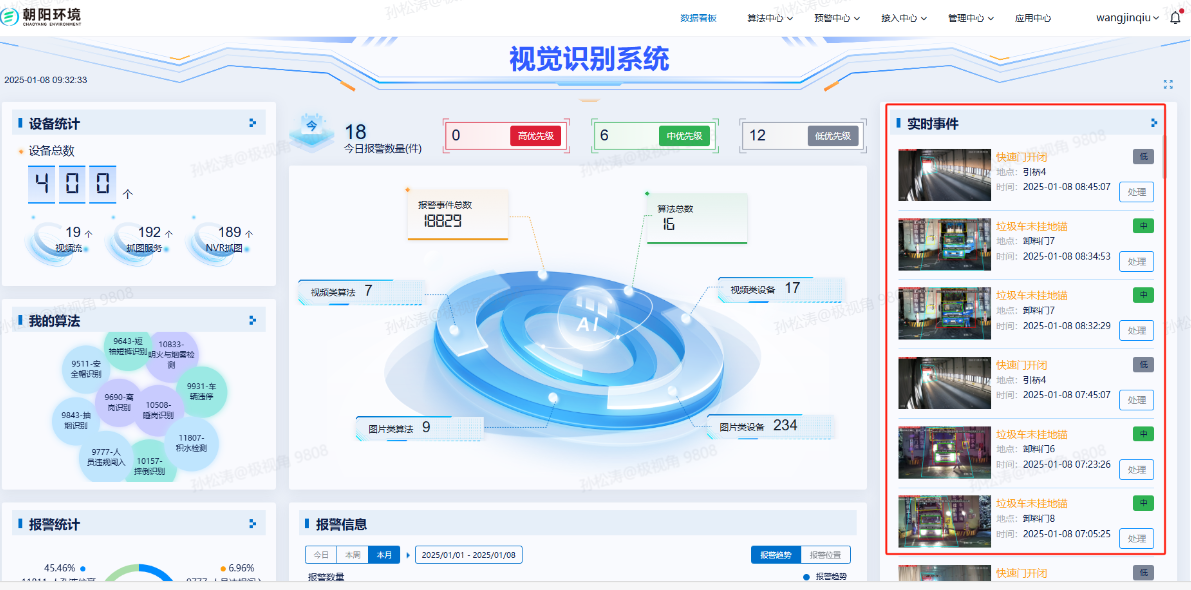This screenshot has width=1191, height=590.
Task: Open more details for 设备统计 panel
Action: tap(253, 123)
